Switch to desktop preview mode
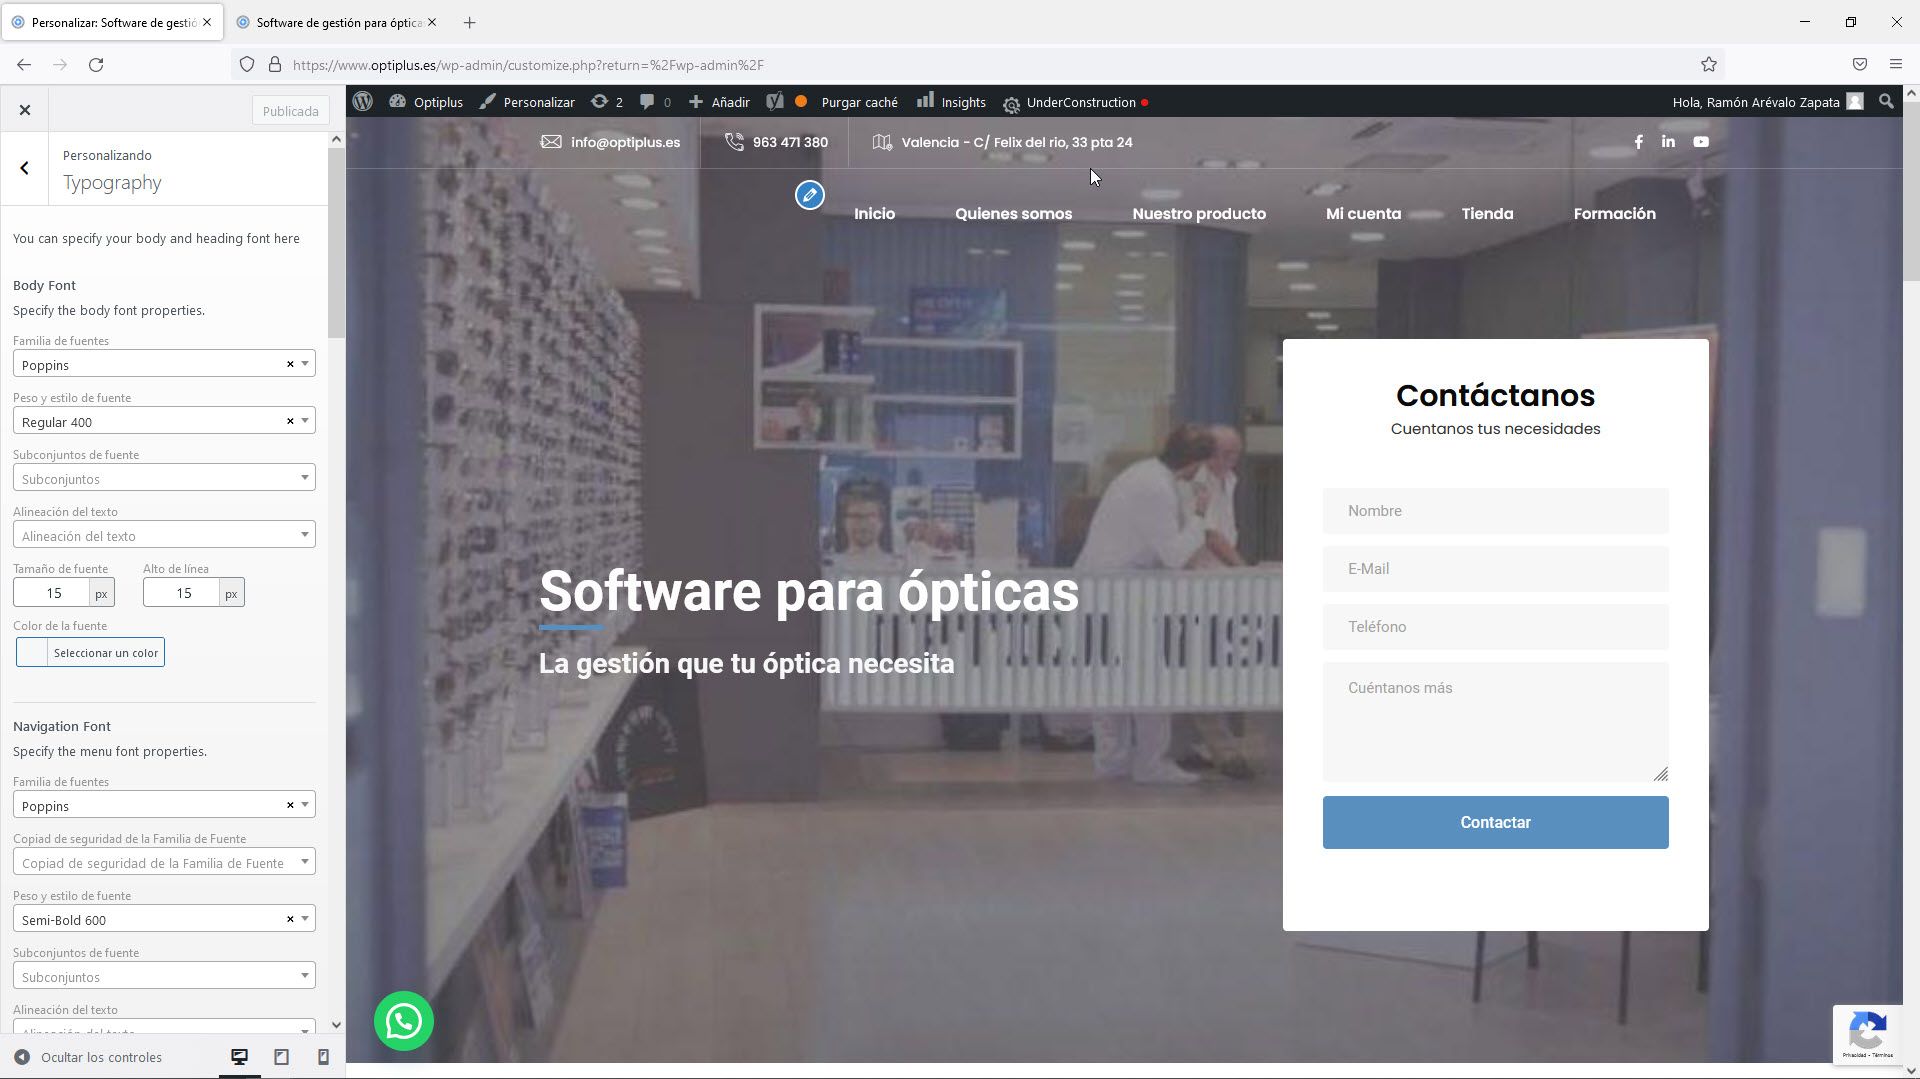 (240, 1057)
